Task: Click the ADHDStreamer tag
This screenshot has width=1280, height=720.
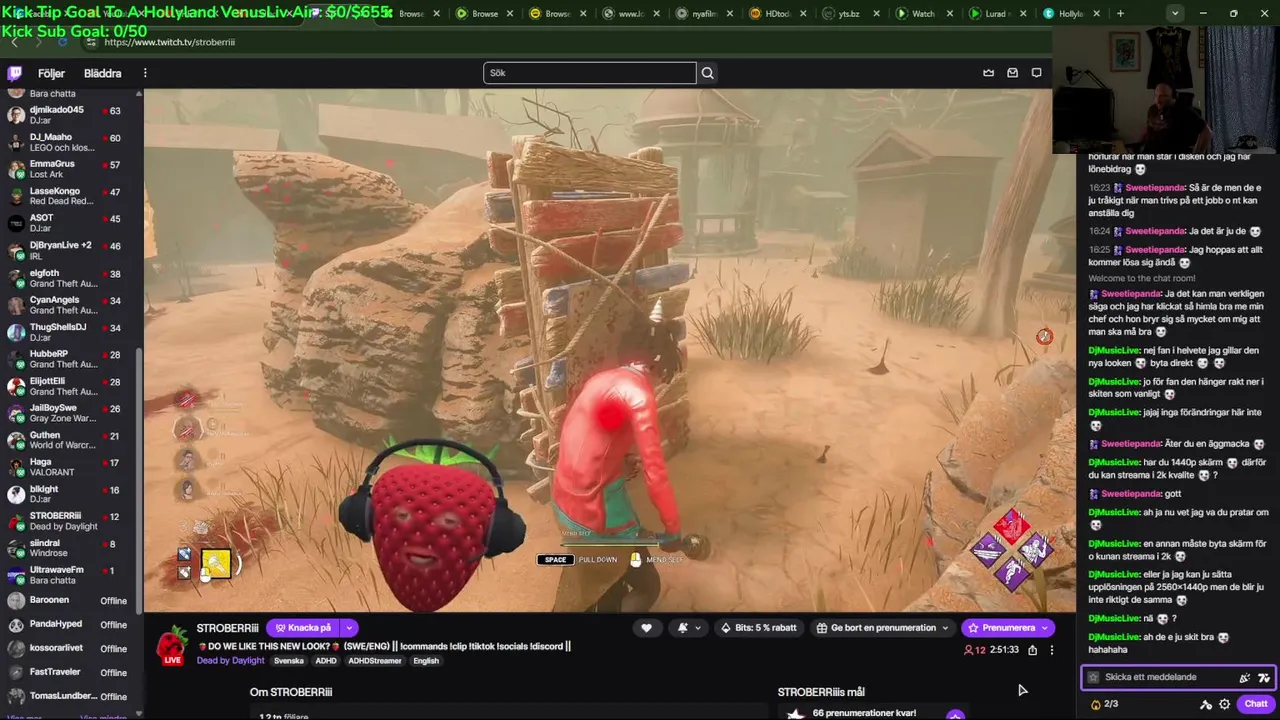Action: click(x=375, y=661)
